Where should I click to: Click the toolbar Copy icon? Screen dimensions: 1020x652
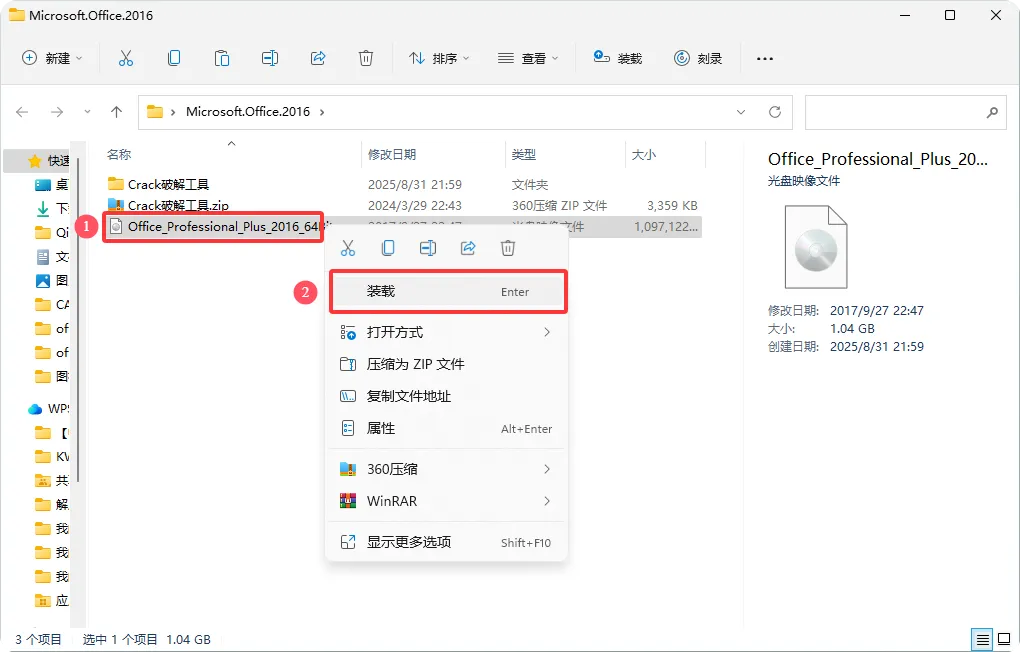tap(174, 58)
